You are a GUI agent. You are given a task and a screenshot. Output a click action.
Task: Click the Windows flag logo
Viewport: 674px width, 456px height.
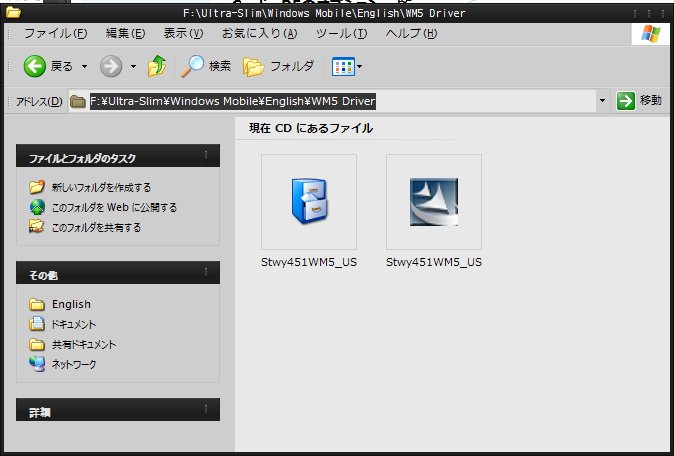[x=651, y=34]
